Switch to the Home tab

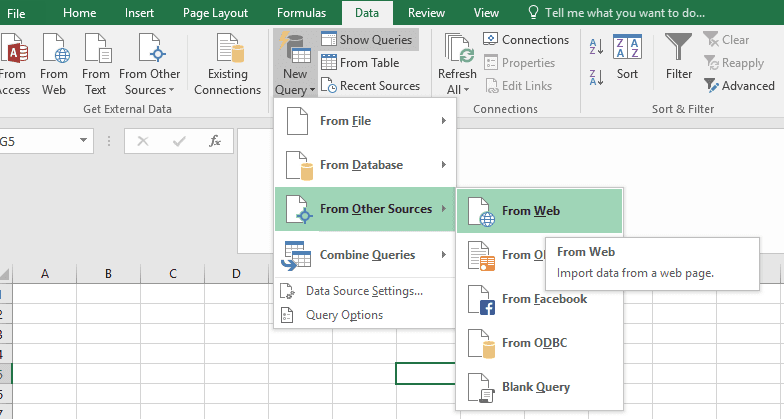(x=80, y=13)
